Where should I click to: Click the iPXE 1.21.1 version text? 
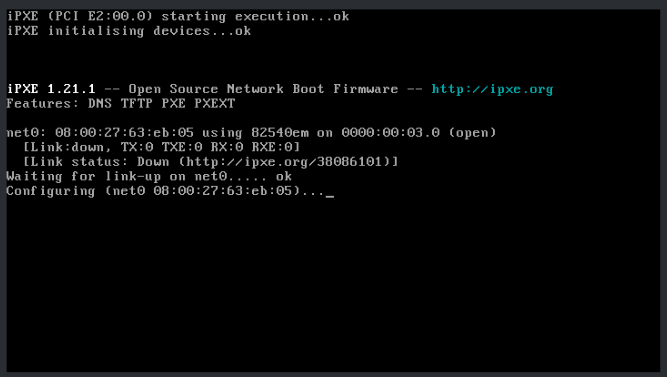click(51, 89)
